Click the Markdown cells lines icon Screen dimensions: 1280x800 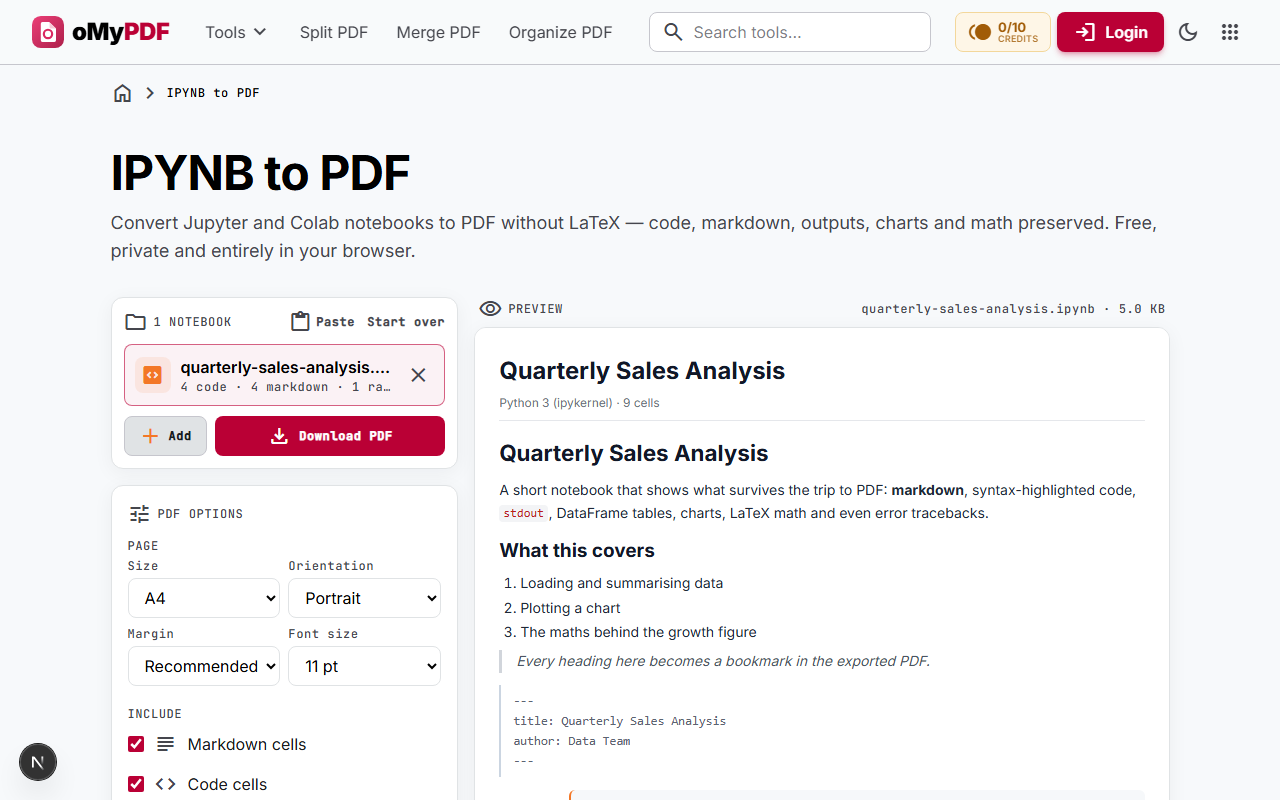(x=166, y=744)
